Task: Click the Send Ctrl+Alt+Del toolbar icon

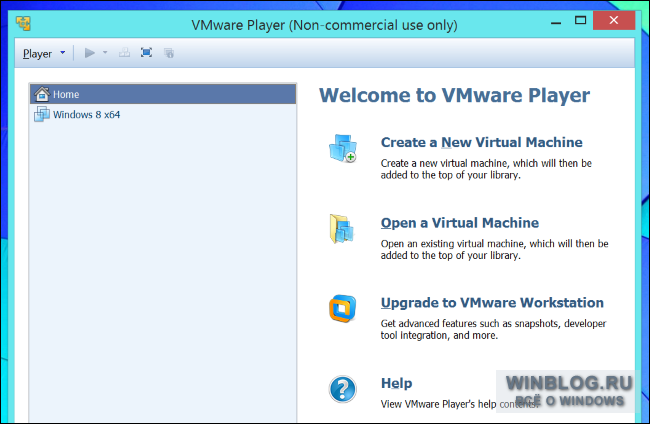Action: (x=124, y=53)
